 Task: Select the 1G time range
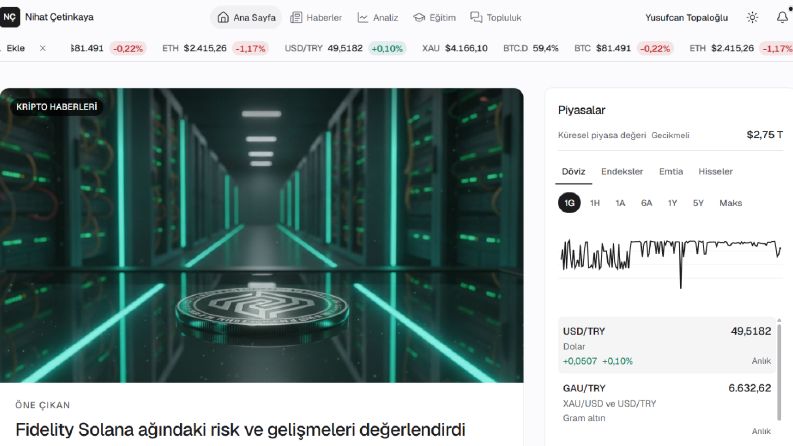(x=569, y=203)
